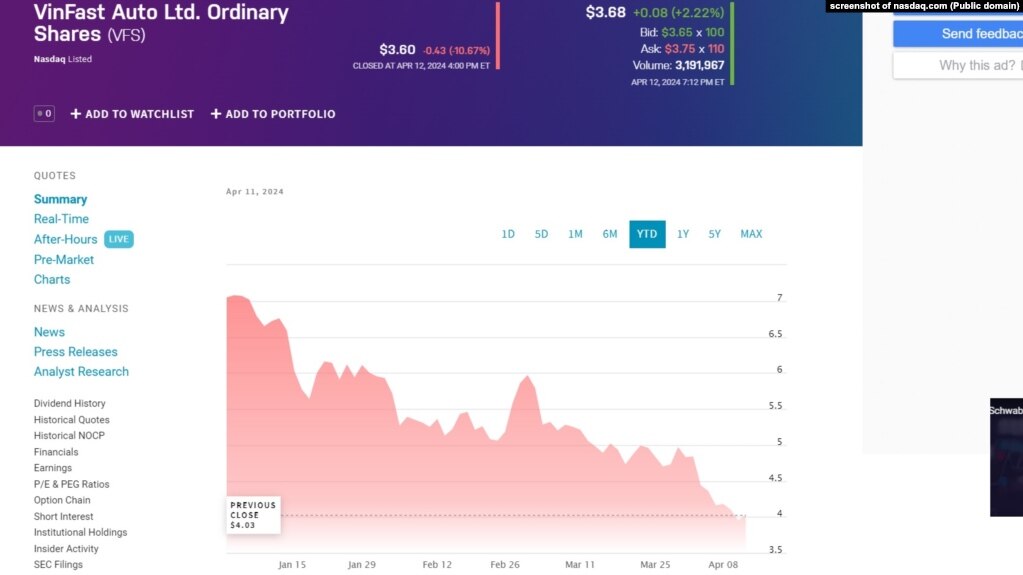Switch chart to 1Y range

pos(683,234)
